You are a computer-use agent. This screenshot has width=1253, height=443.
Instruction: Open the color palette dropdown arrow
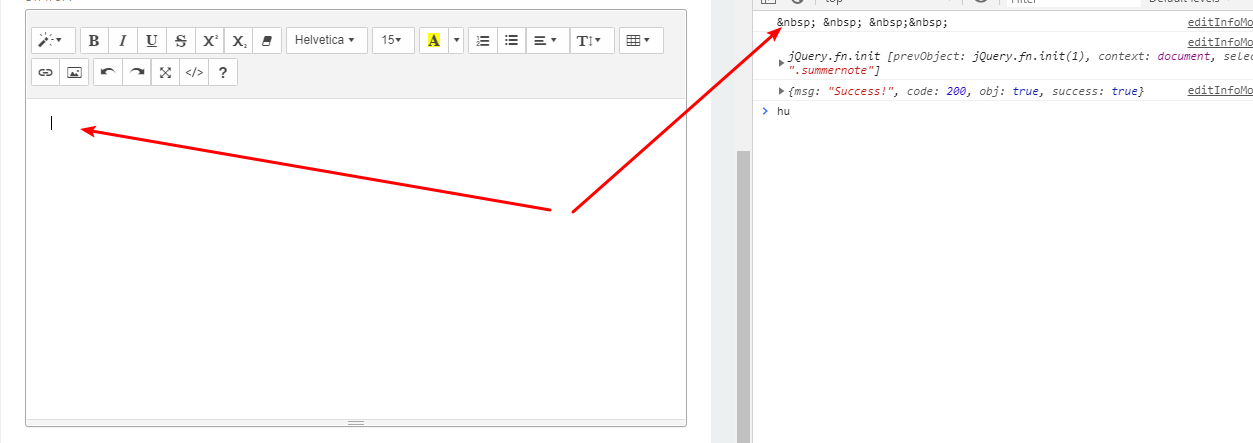pyautogui.click(x=456, y=40)
